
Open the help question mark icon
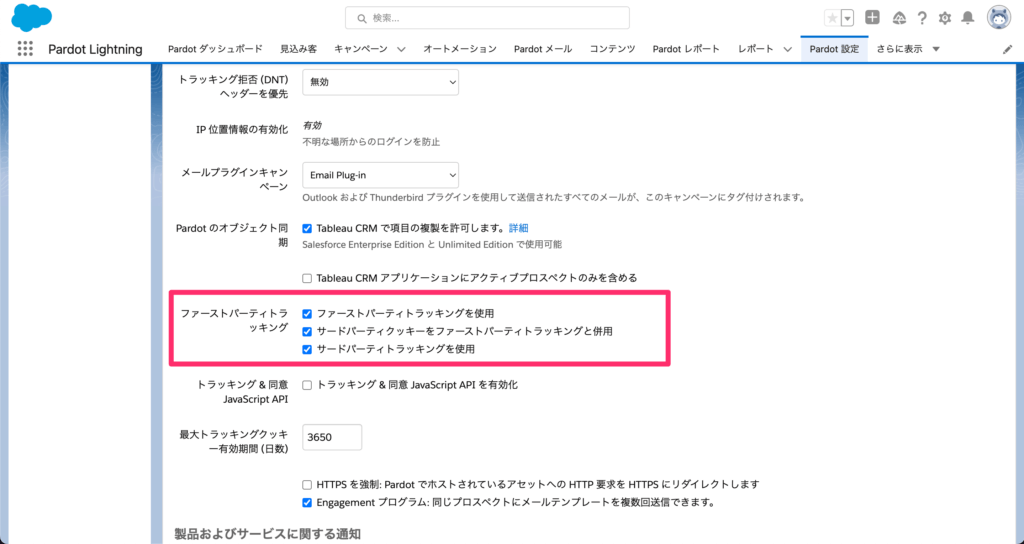[922, 18]
